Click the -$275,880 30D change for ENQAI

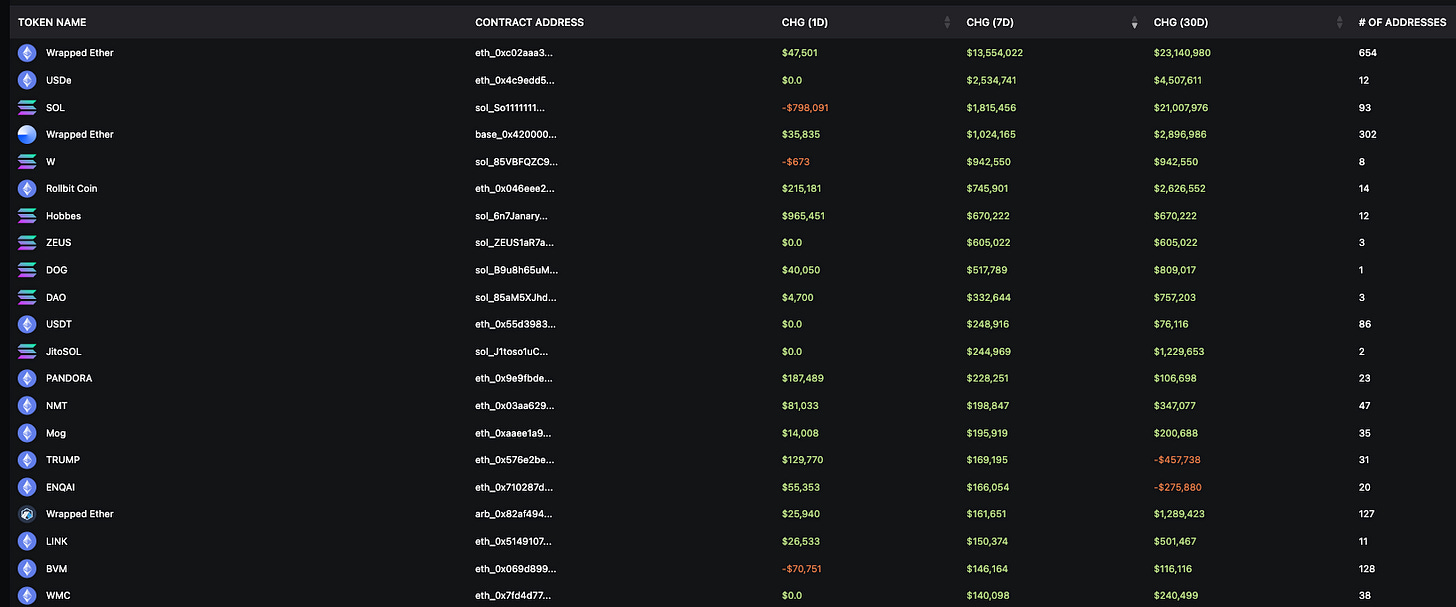point(1177,487)
